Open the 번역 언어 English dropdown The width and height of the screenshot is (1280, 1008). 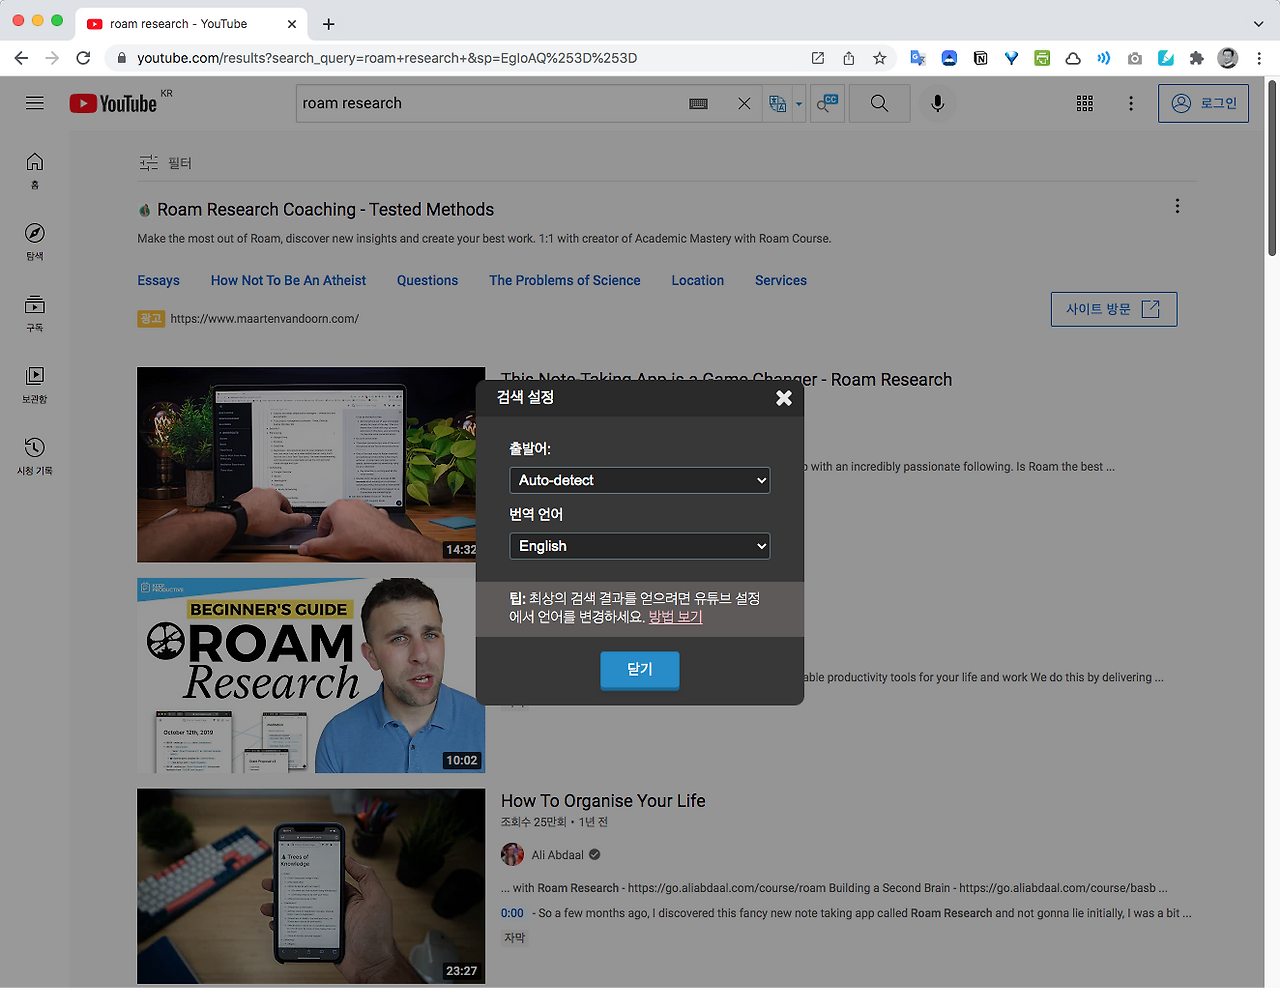(639, 546)
